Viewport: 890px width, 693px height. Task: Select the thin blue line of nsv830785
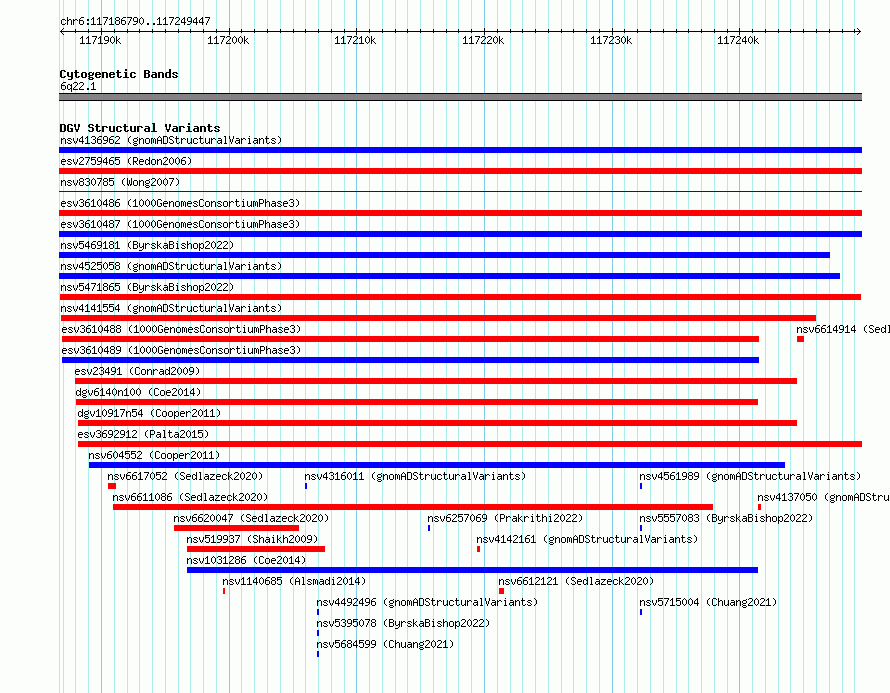pos(460,191)
